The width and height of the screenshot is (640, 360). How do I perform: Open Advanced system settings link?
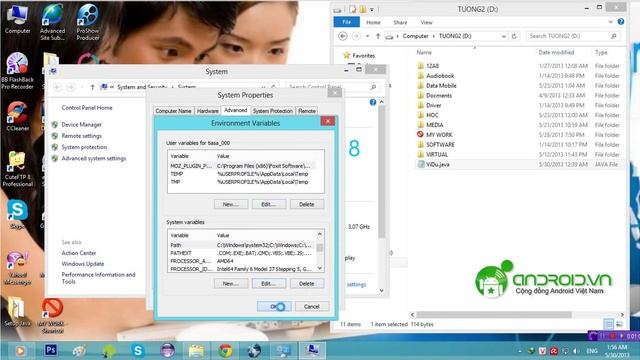pyautogui.click(x=93, y=158)
